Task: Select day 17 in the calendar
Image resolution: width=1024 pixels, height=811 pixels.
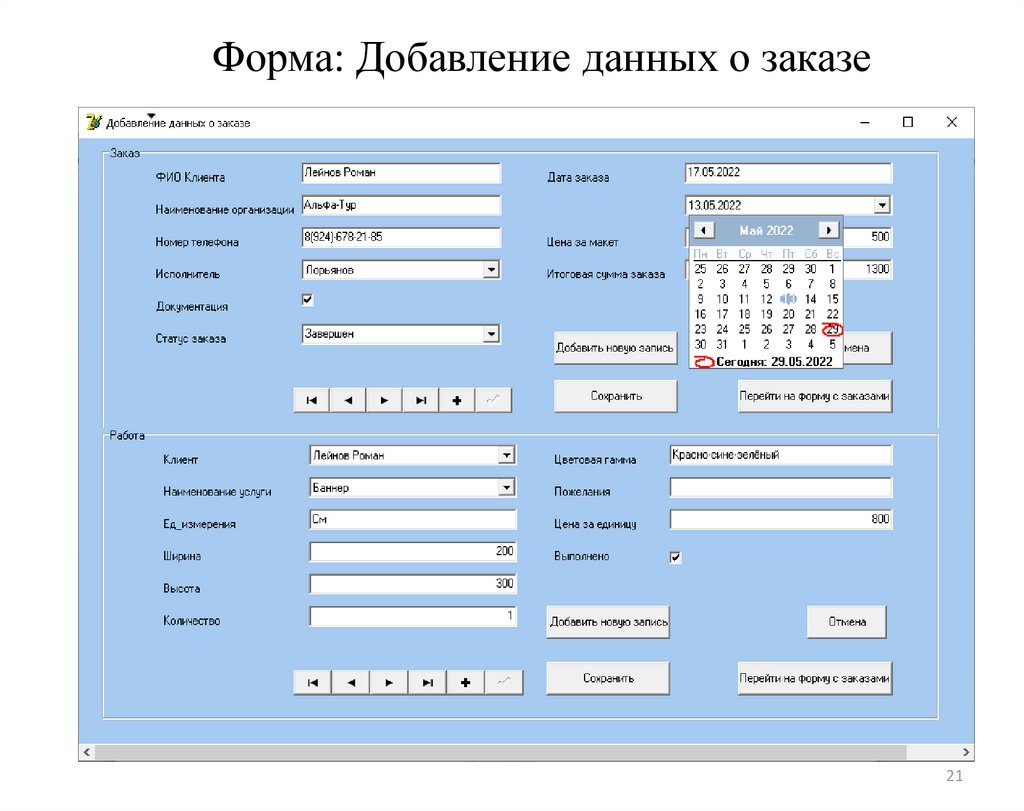Action: (x=722, y=314)
